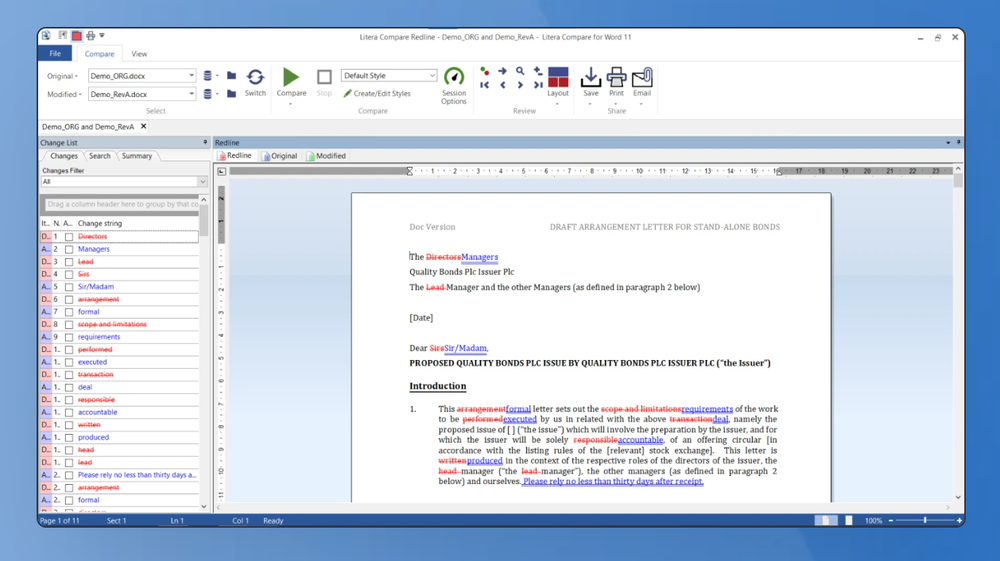The image size is (1000, 561).
Task: Pin the Change List panel
Action: 205,142
